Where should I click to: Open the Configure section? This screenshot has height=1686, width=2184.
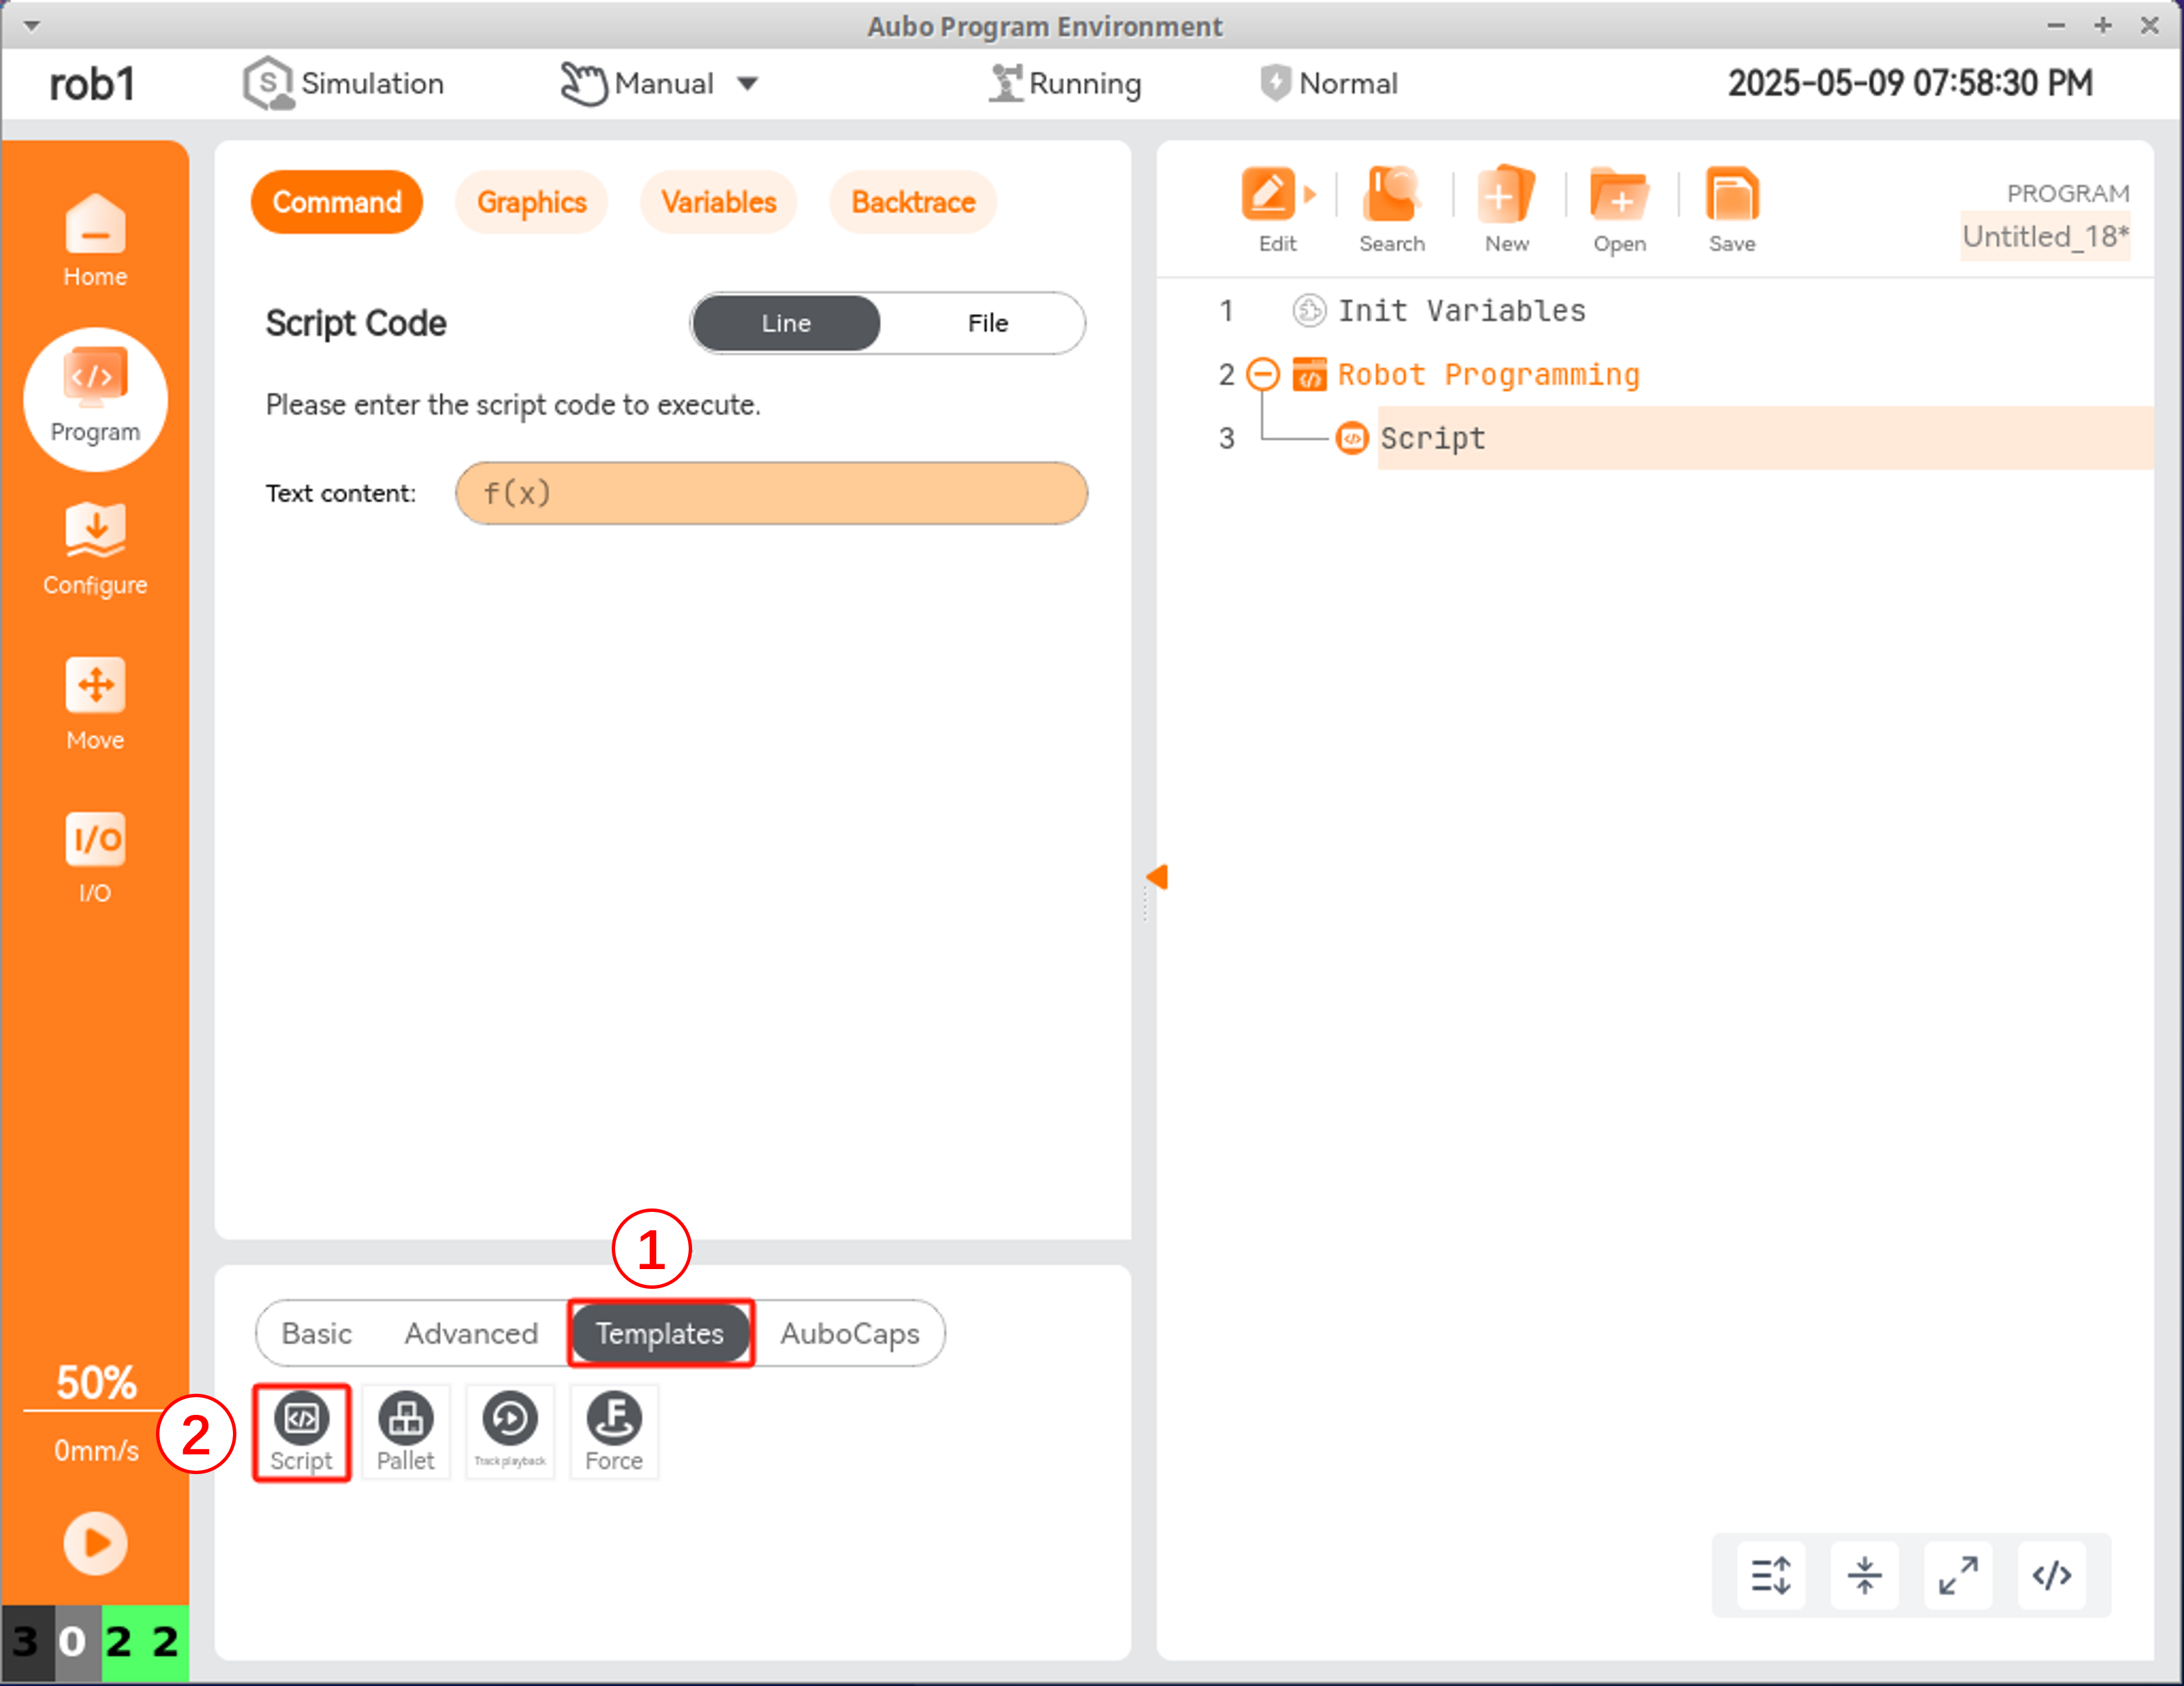pyautogui.click(x=95, y=550)
